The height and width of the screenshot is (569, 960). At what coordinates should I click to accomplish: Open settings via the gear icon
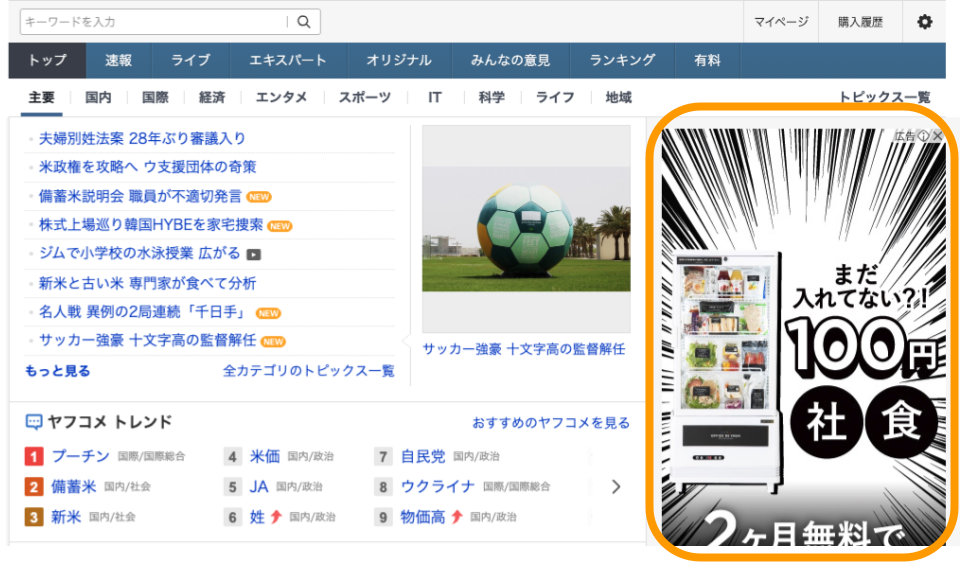[924, 22]
